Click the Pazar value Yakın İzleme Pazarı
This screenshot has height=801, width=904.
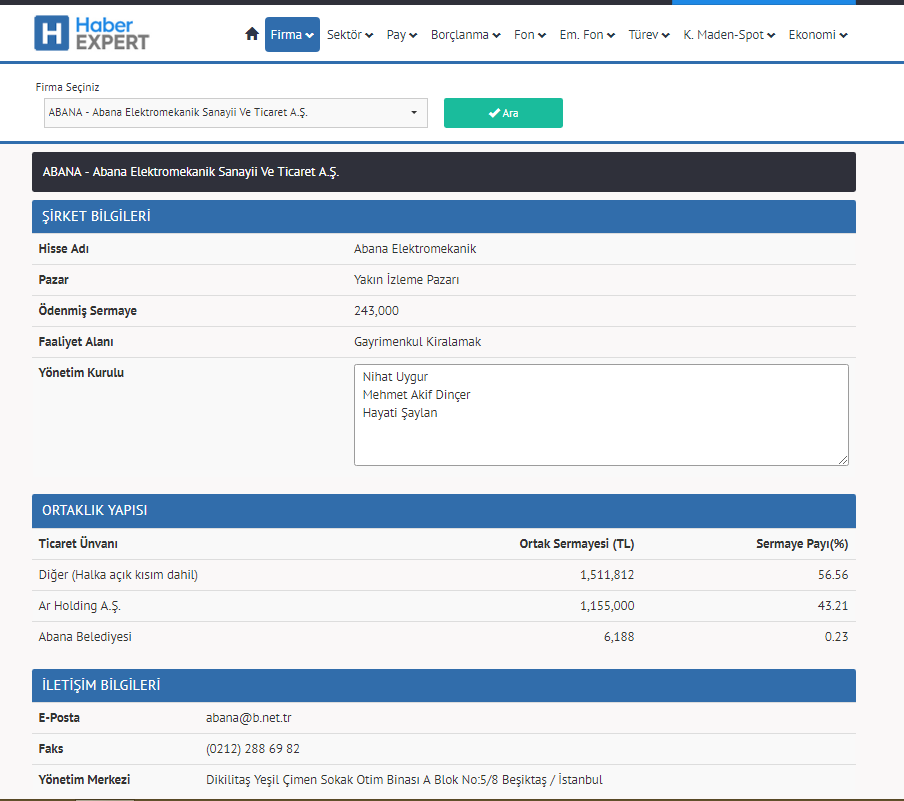click(x=406, y=280)
